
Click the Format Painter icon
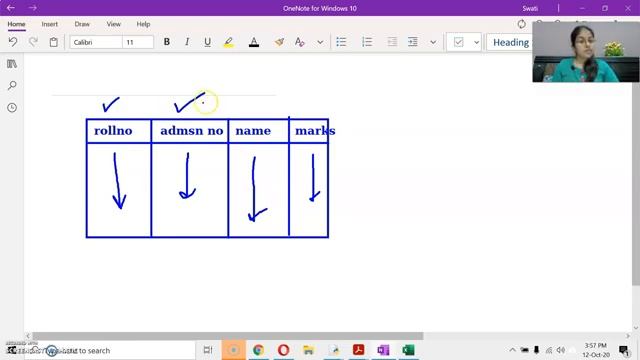(279, 42)
